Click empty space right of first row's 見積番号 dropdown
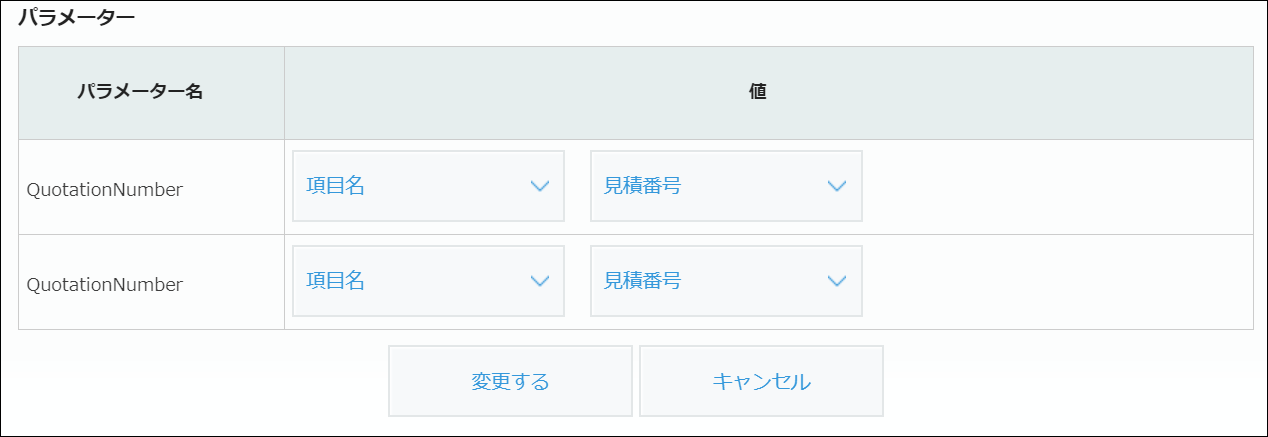 tap(1050, 186)
